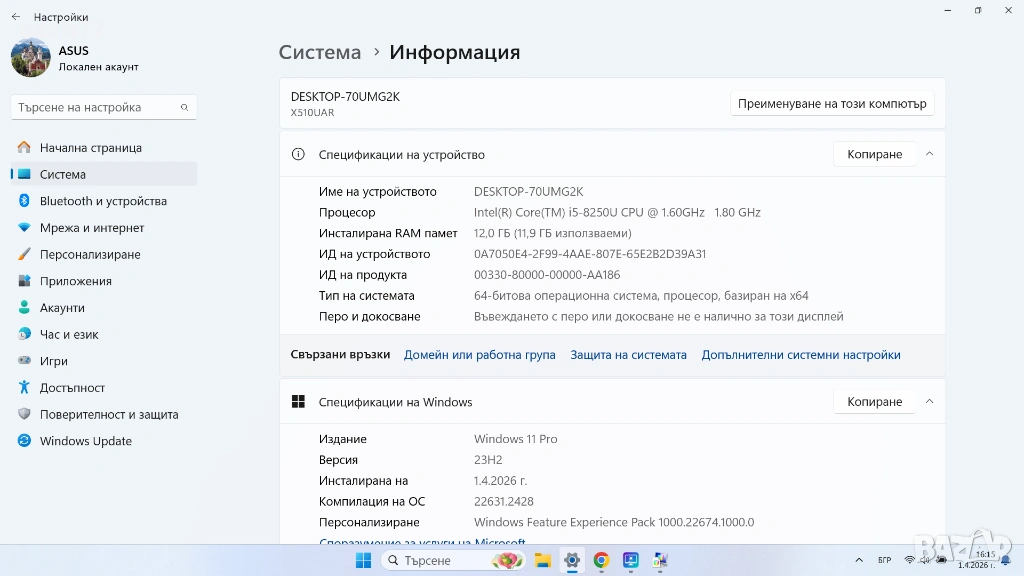Image resolution: width=1024 pixels, height=576 pixels.
Task: Open Google Chrome from the taskbar
Action: (601, 560)
